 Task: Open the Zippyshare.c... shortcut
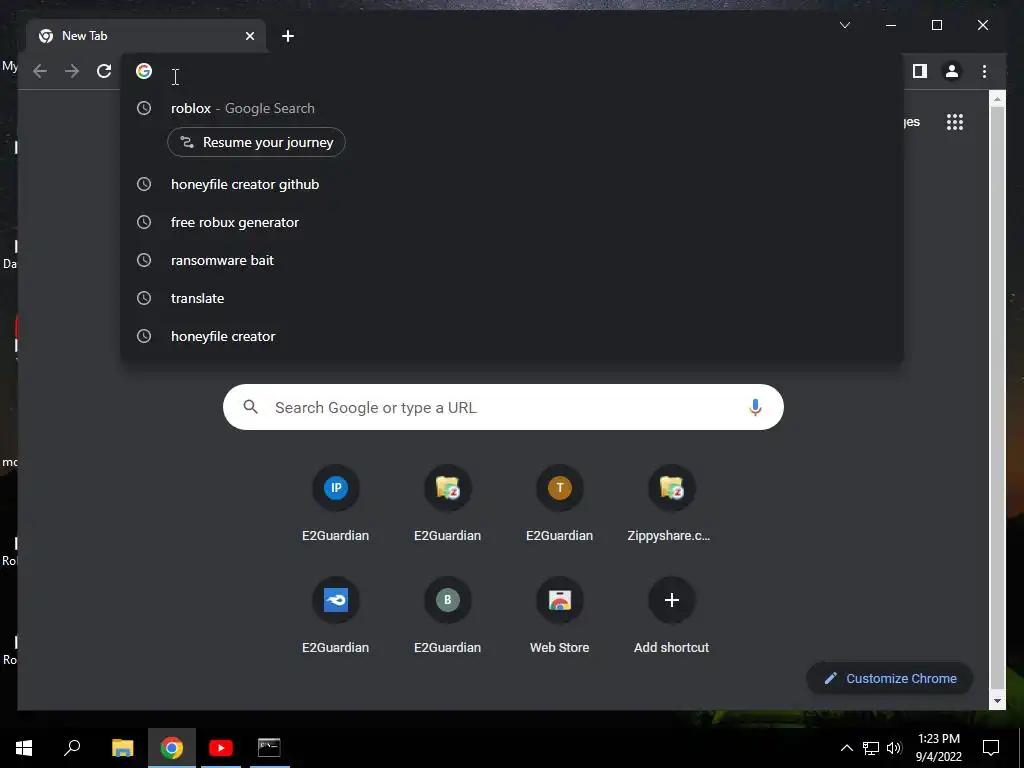point(671,503)
